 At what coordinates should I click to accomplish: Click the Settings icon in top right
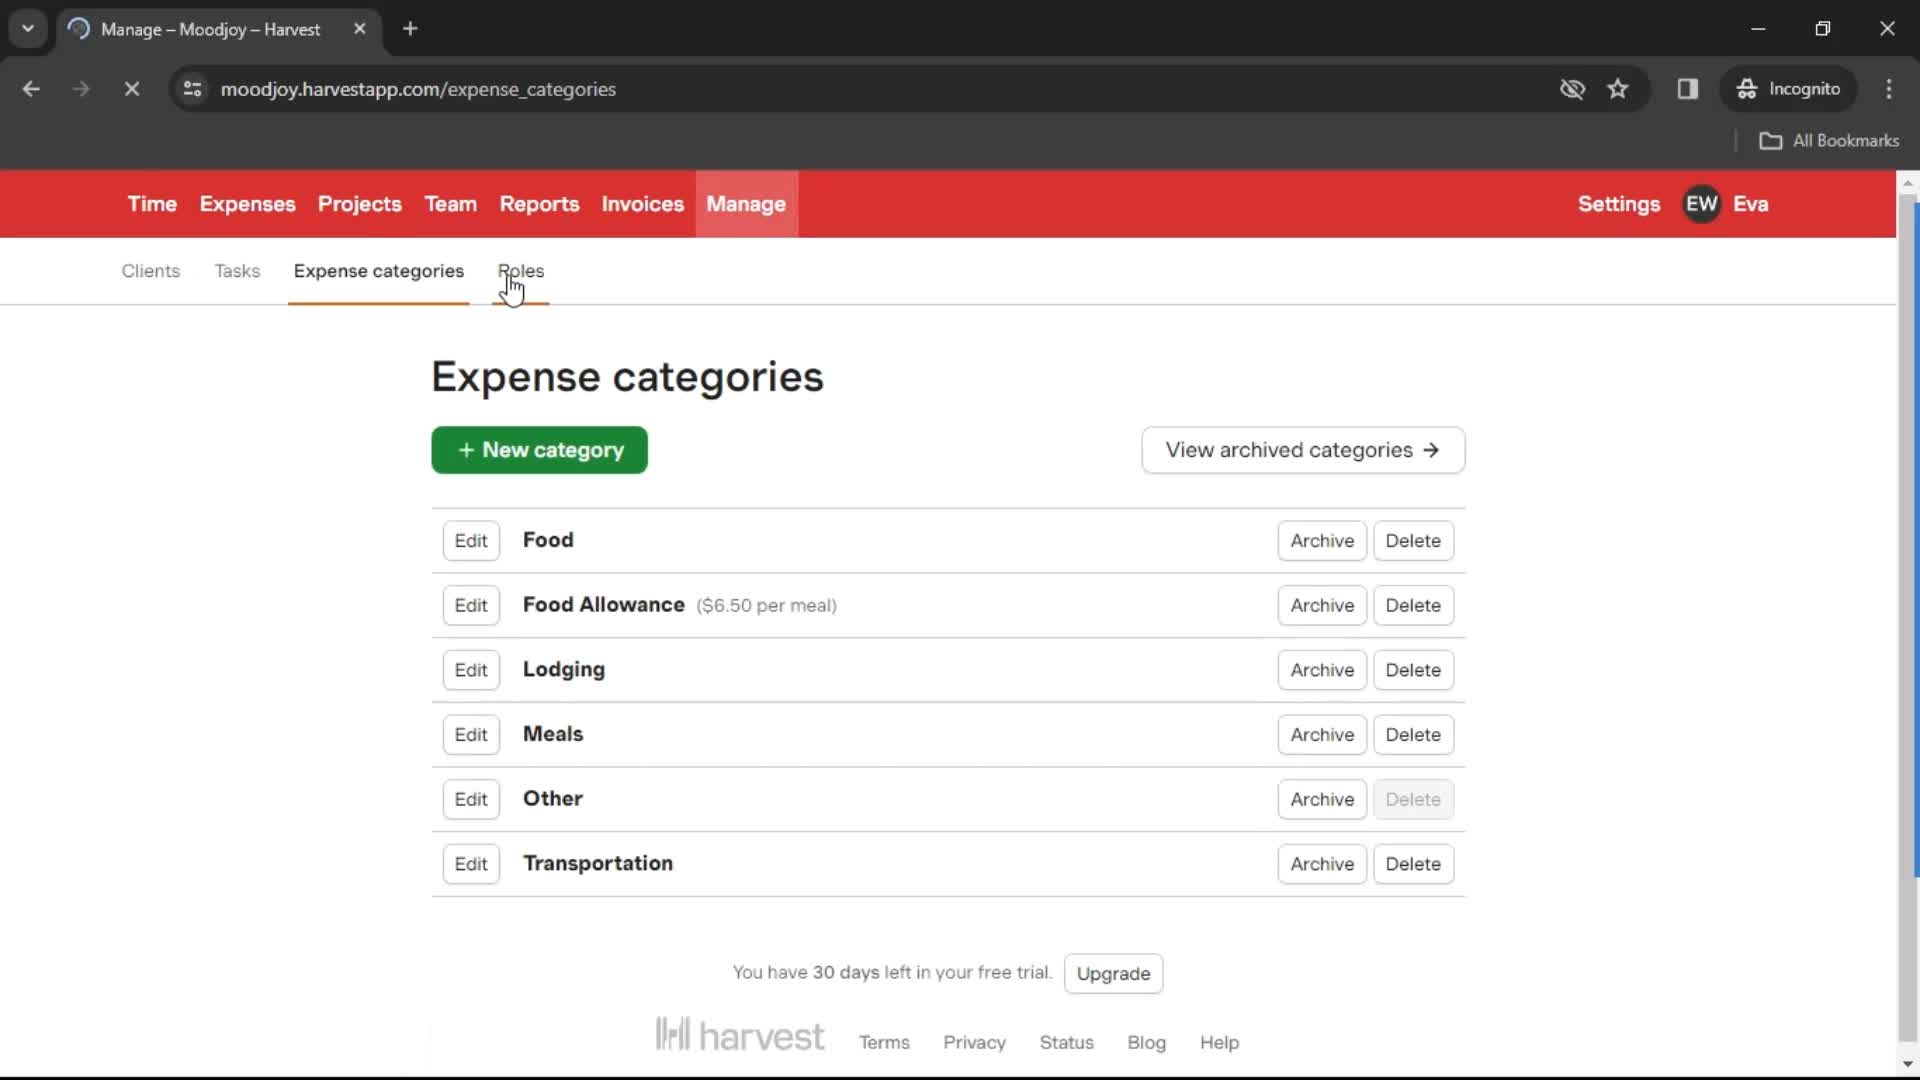(1619, 203)
